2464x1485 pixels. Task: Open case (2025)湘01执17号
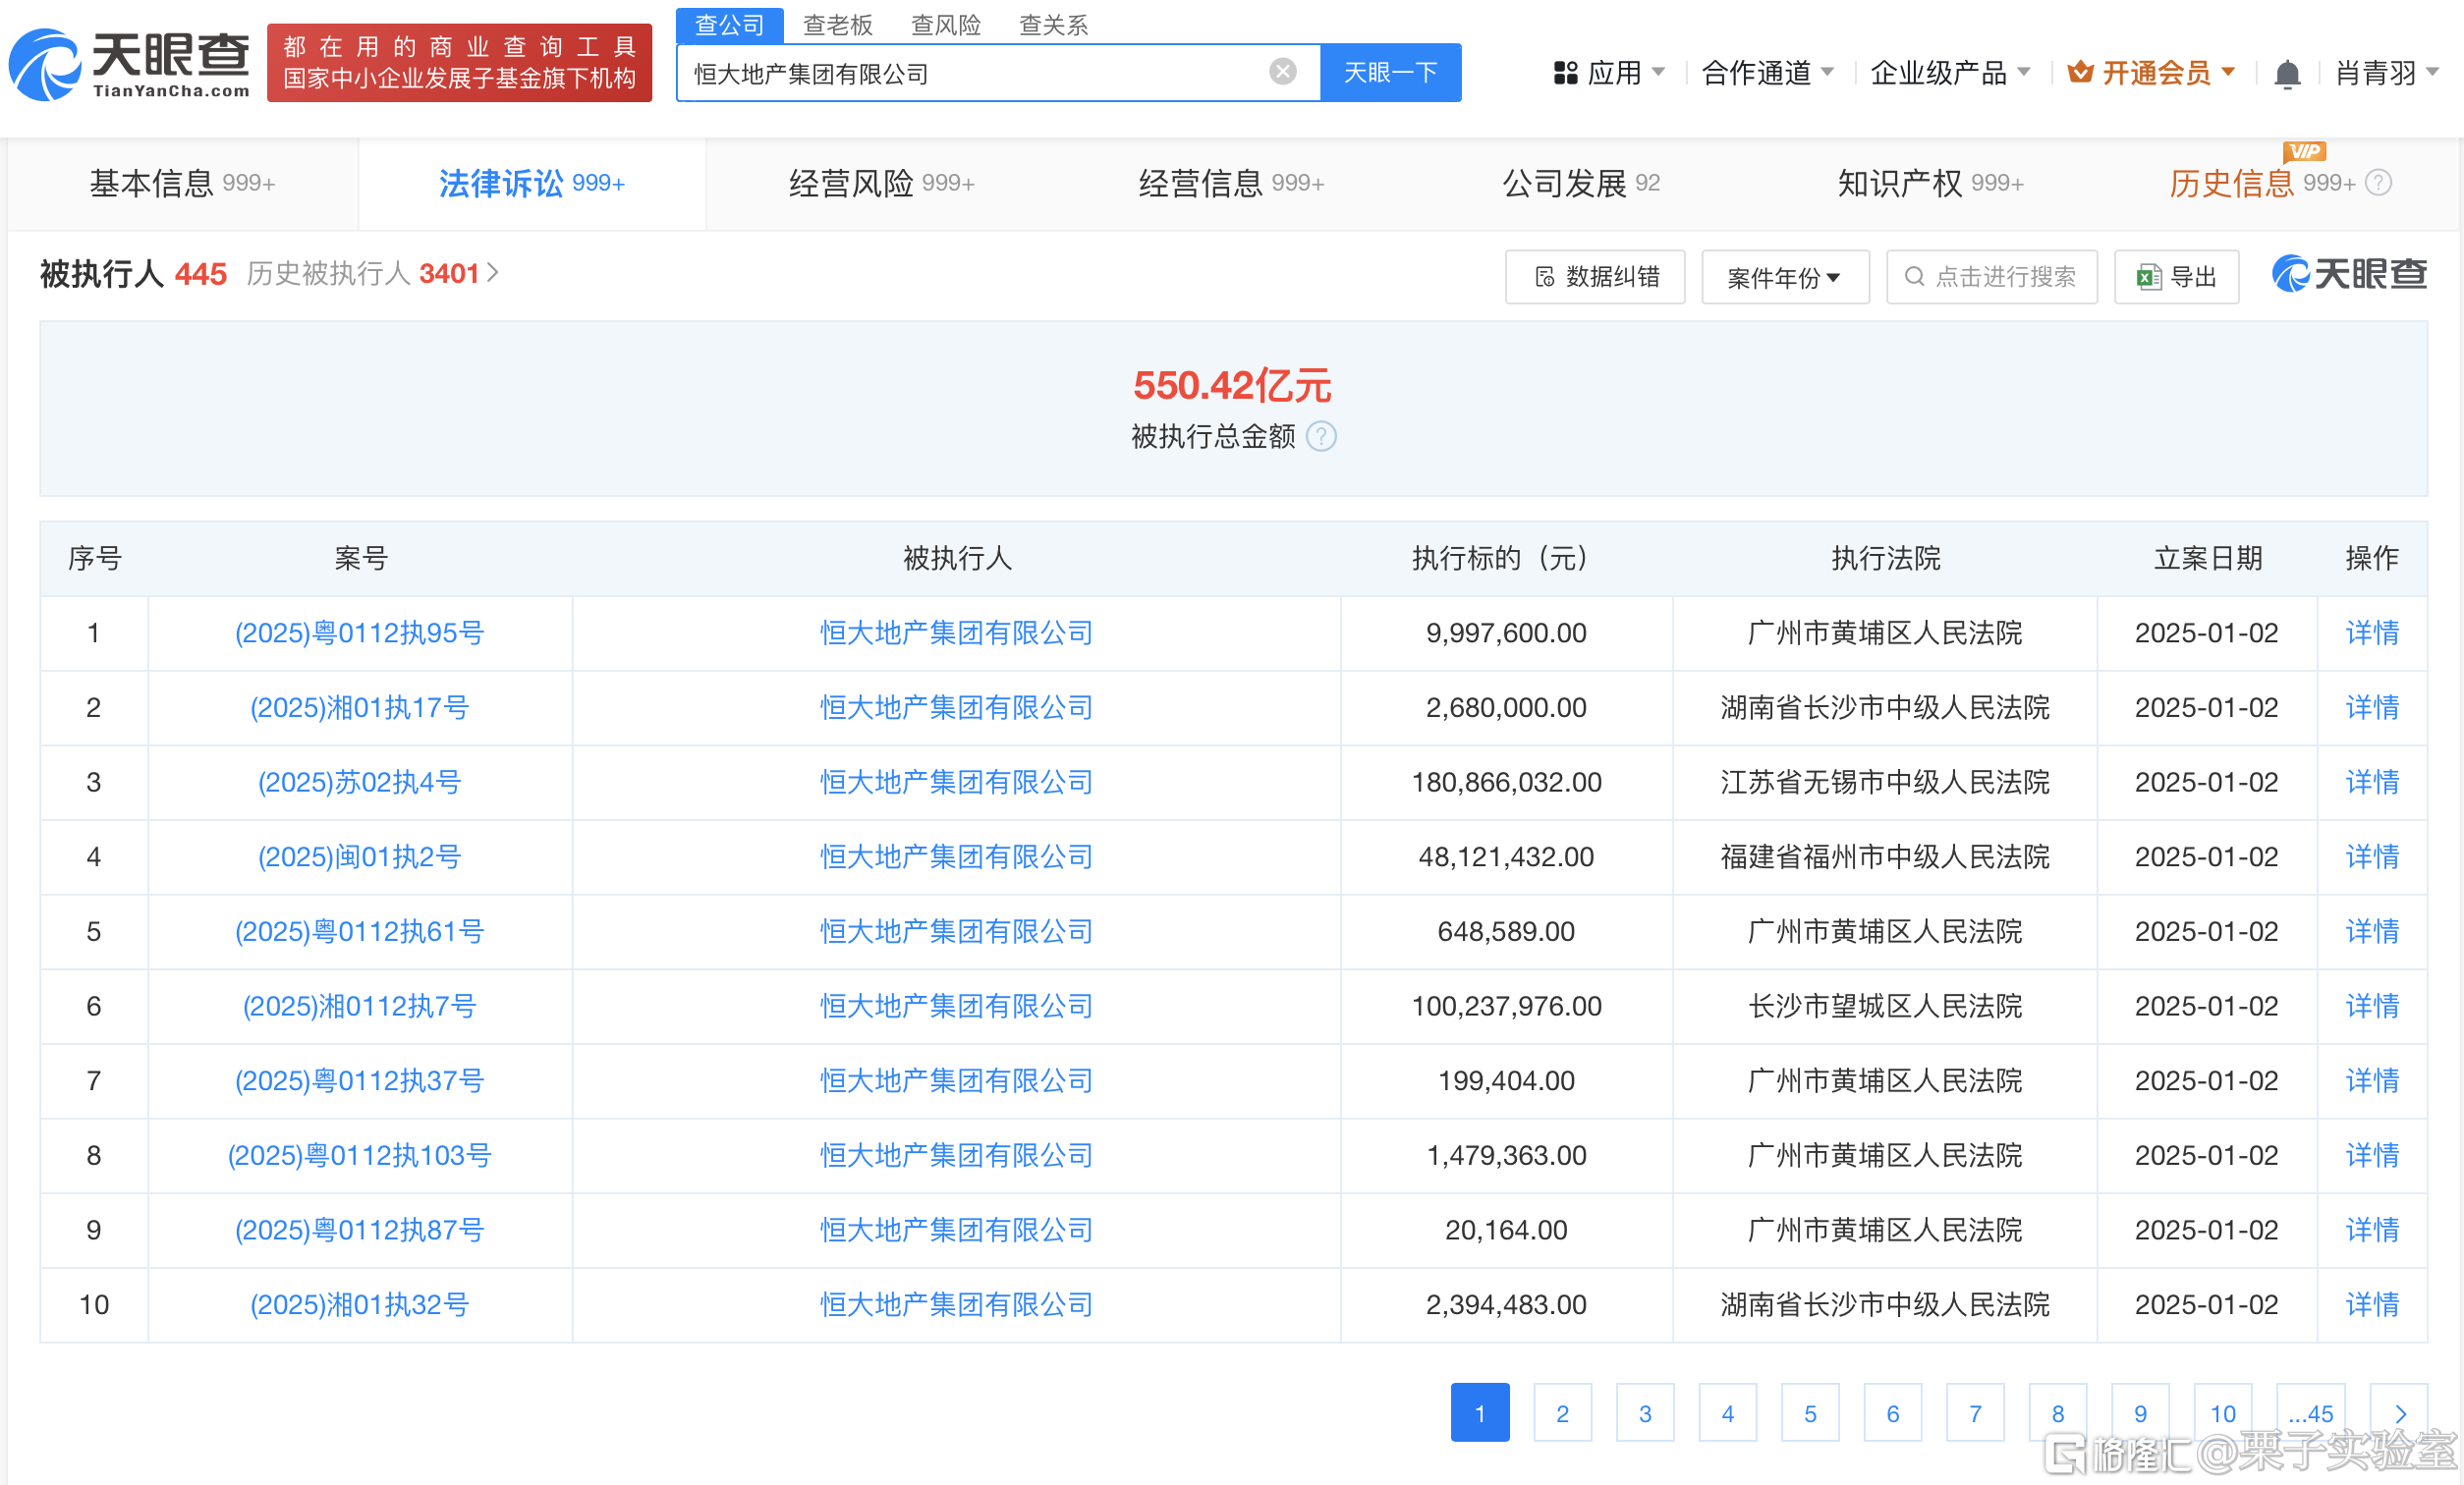tap(359, 708)
